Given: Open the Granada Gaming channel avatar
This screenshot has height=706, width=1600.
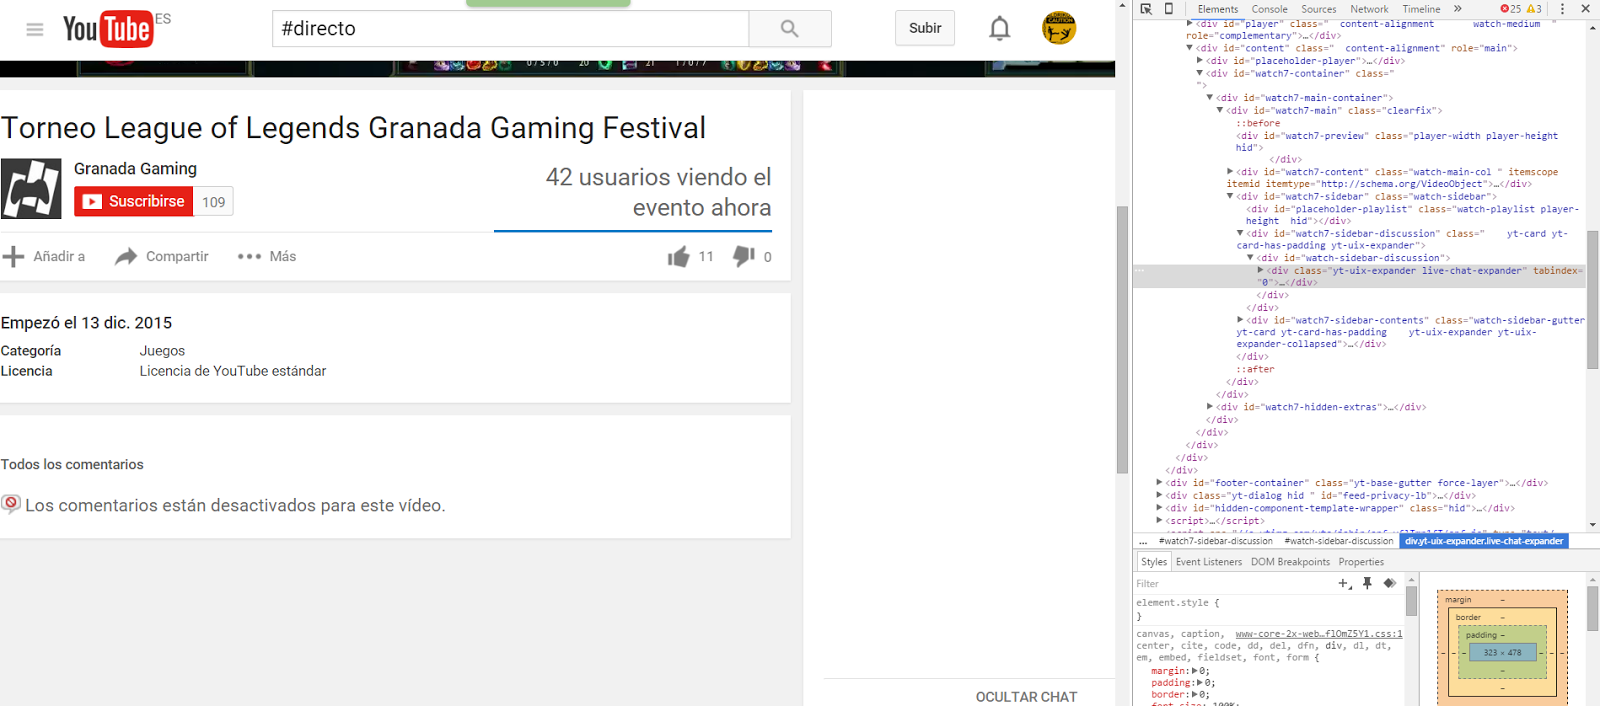Looking at the screenshot, I should tap(31, 189).
